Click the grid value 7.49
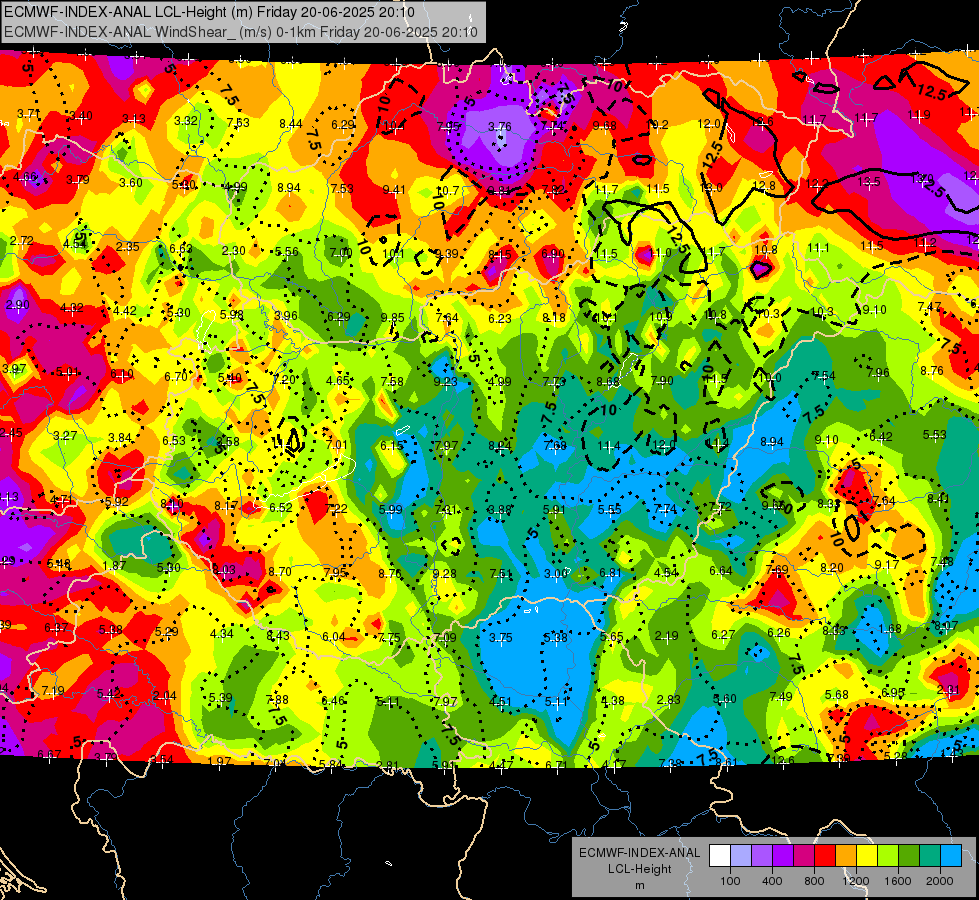Screen dimensions: 979x900 [x=781, y=696]
